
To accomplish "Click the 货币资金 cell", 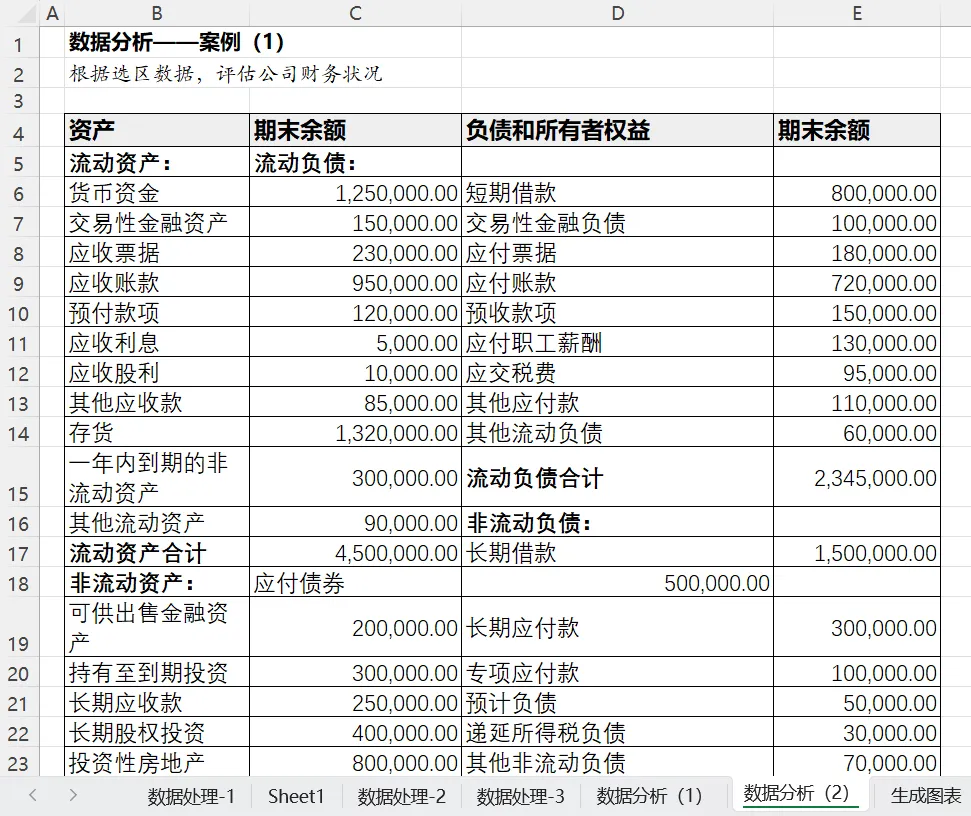I will click(157, 193).
